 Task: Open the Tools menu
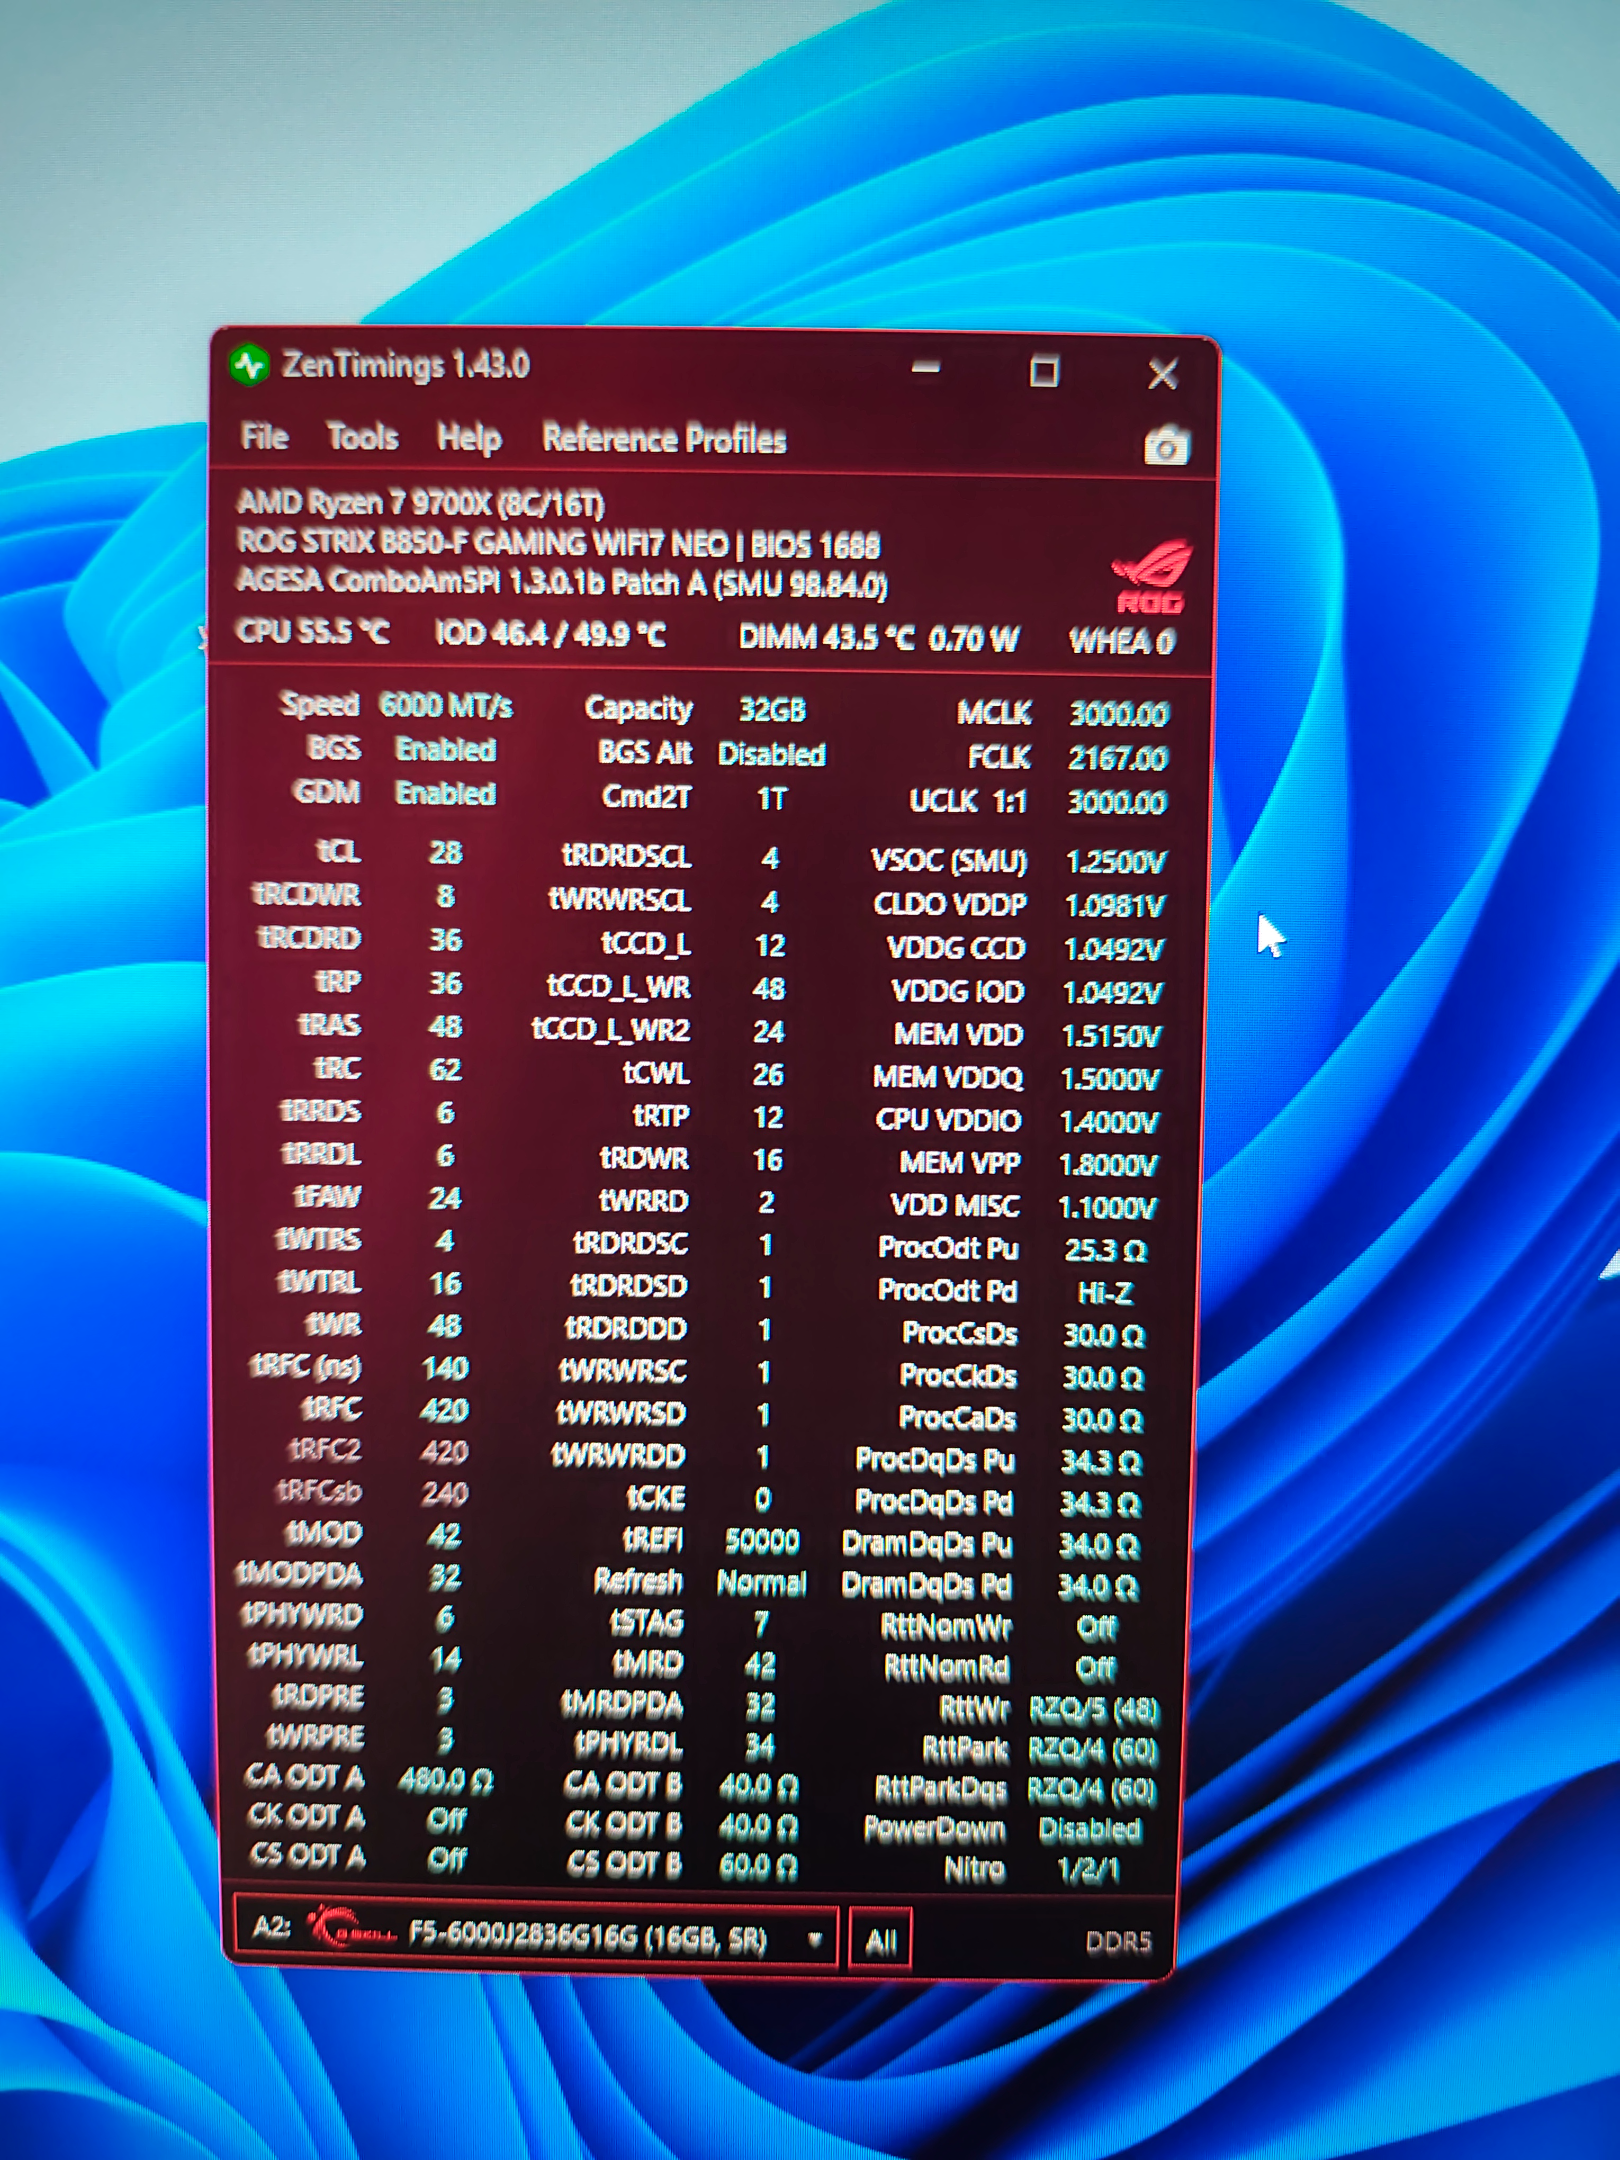point(362,437)
